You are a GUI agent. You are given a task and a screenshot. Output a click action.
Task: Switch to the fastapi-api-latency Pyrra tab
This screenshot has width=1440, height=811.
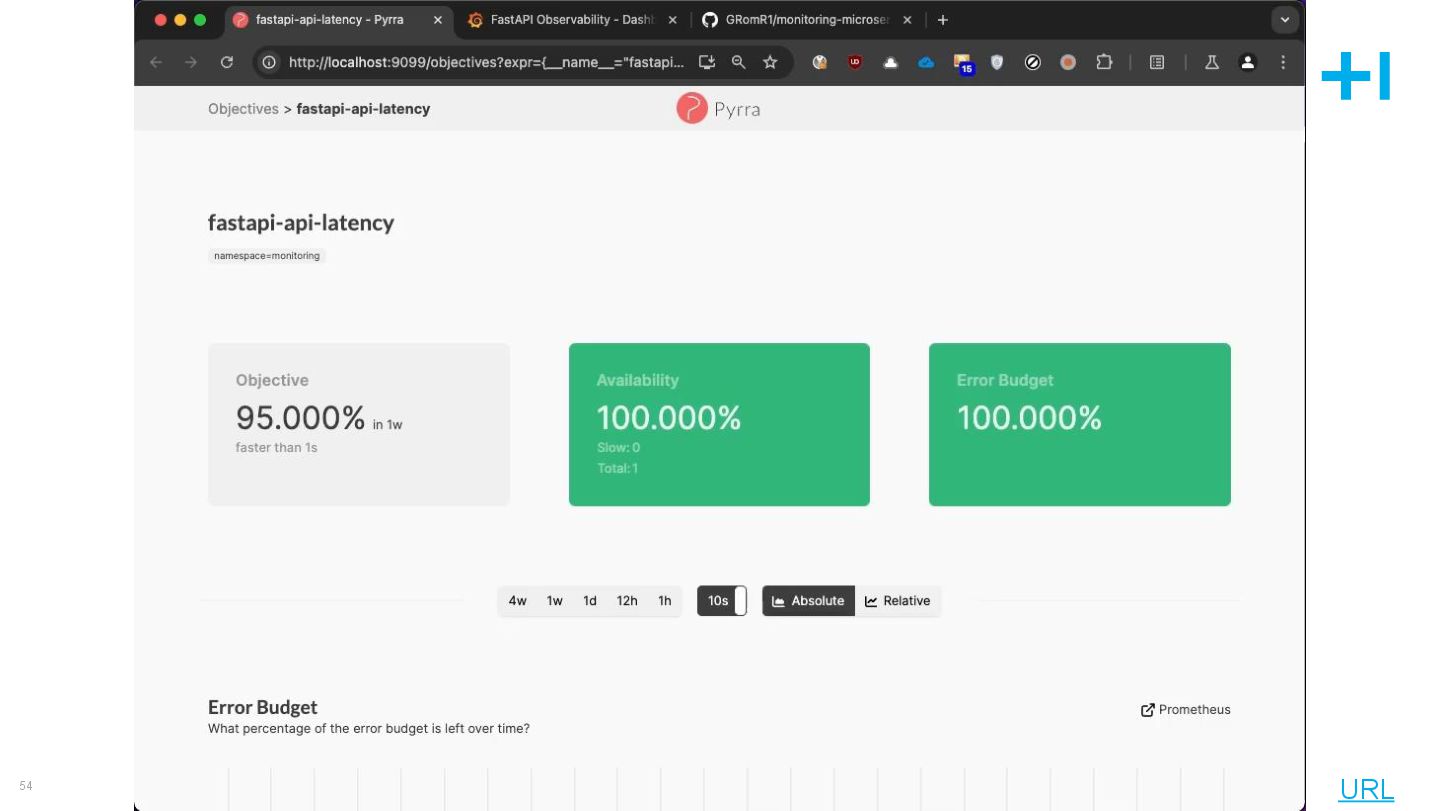338,20
